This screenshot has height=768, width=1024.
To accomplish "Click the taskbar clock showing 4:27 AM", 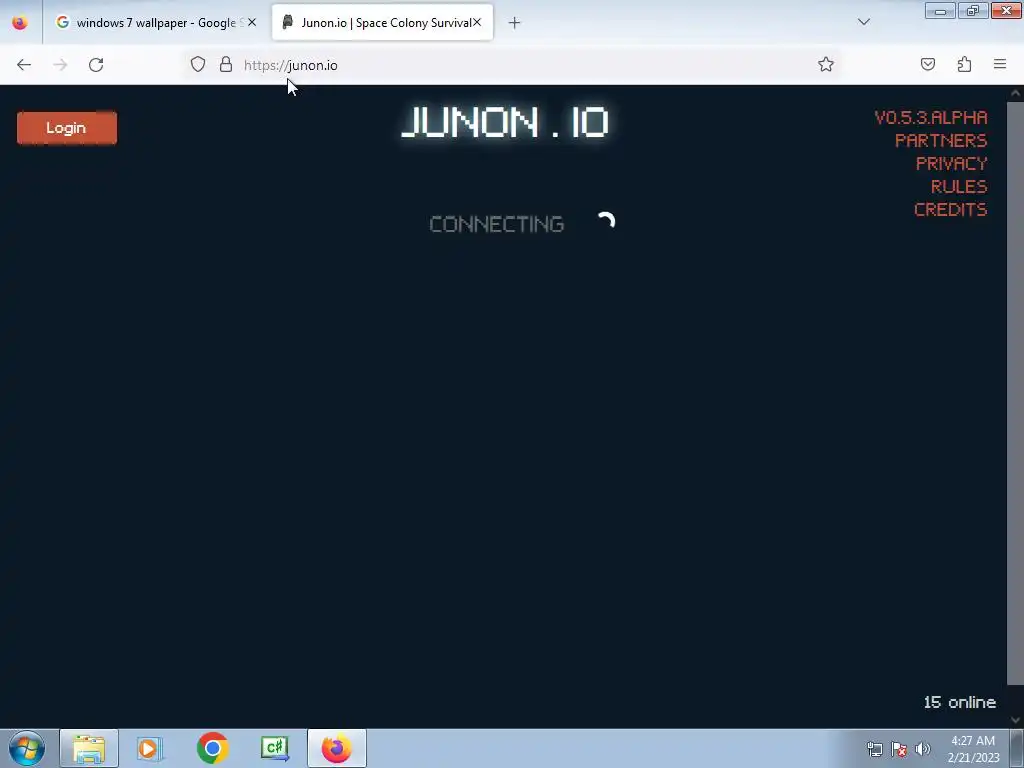I will pos(973,749).
